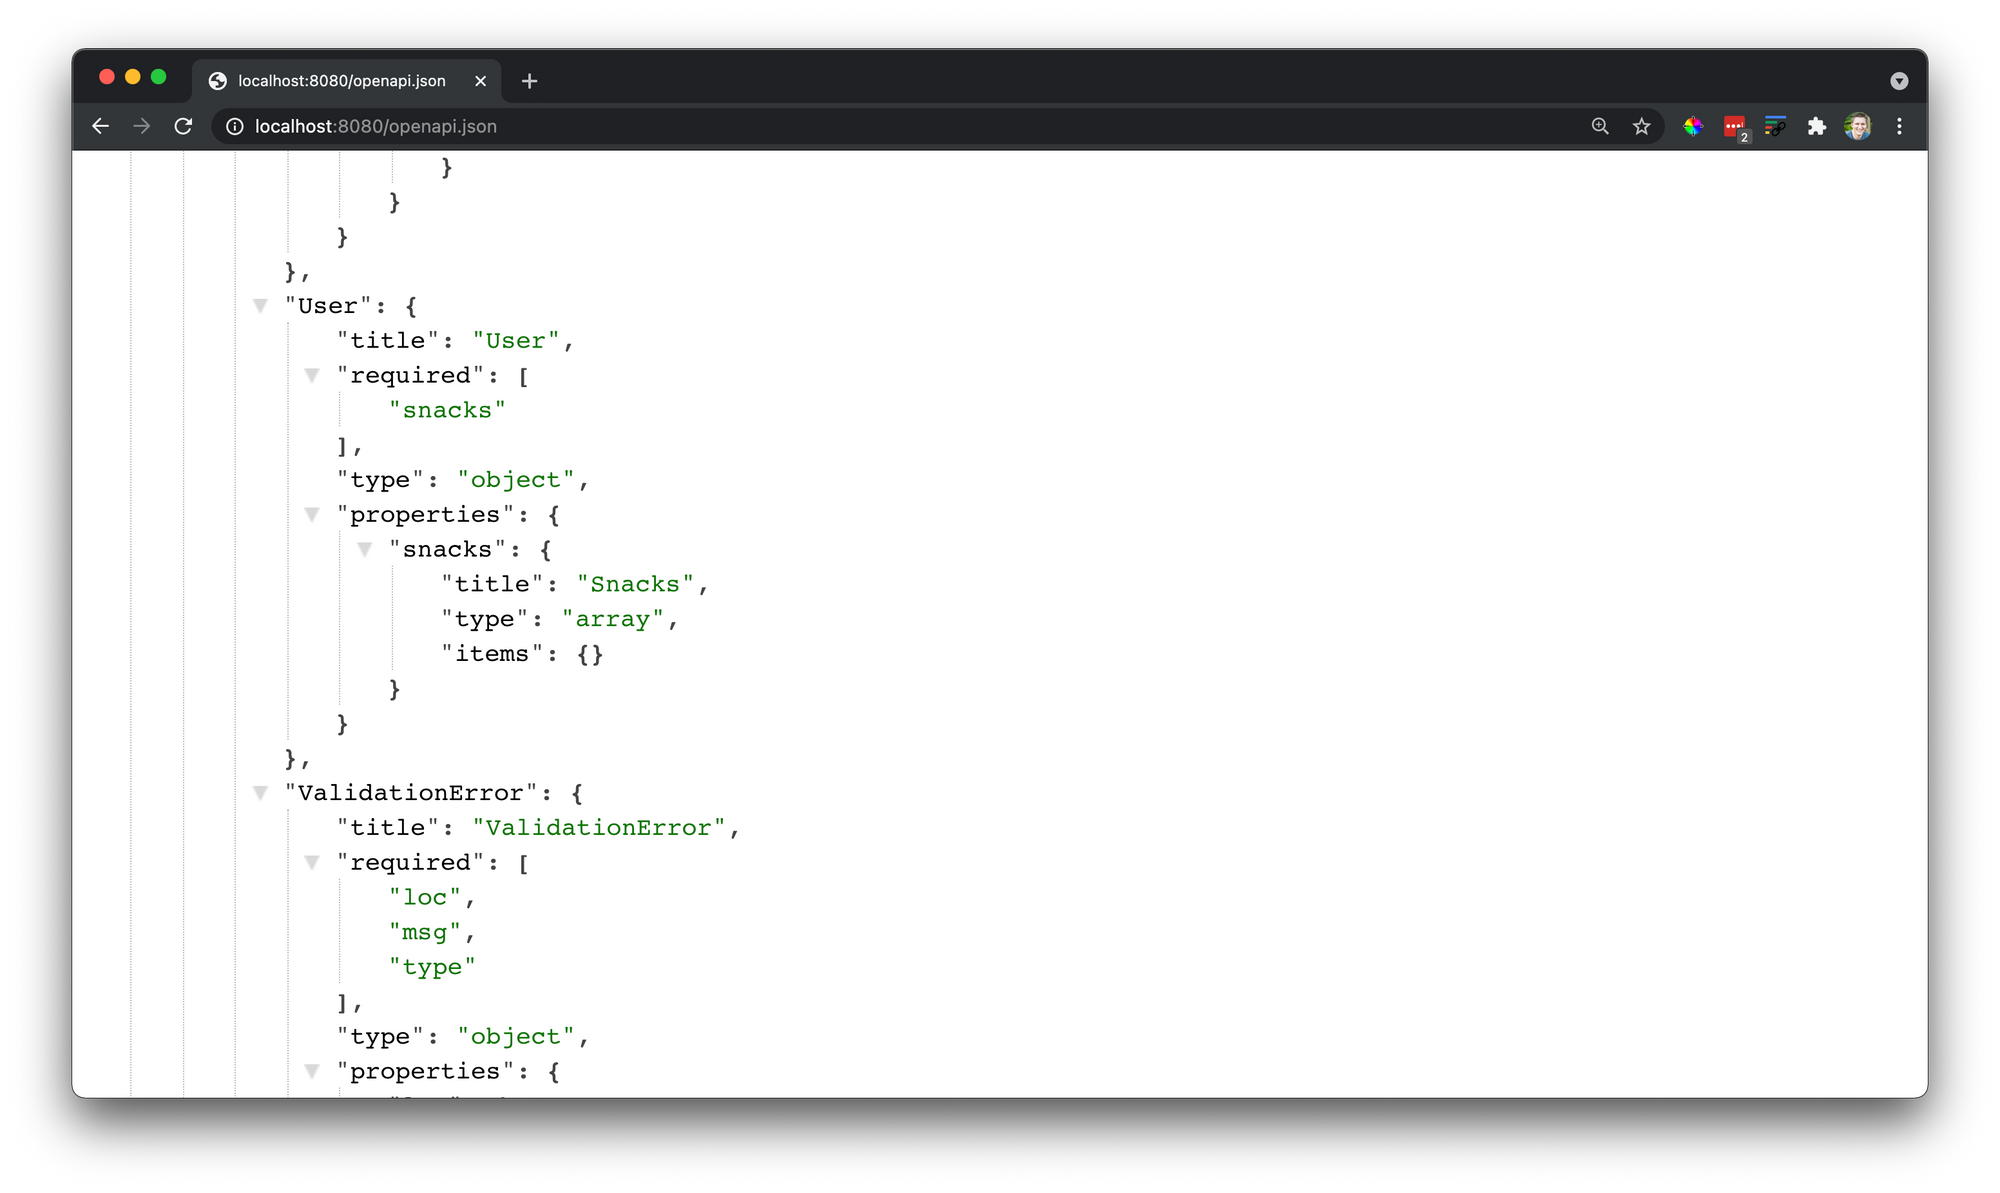The height and width of the screenshot is (1193, 2000).
Task: Bookmark the page with the star icon
Action: 1641,126
